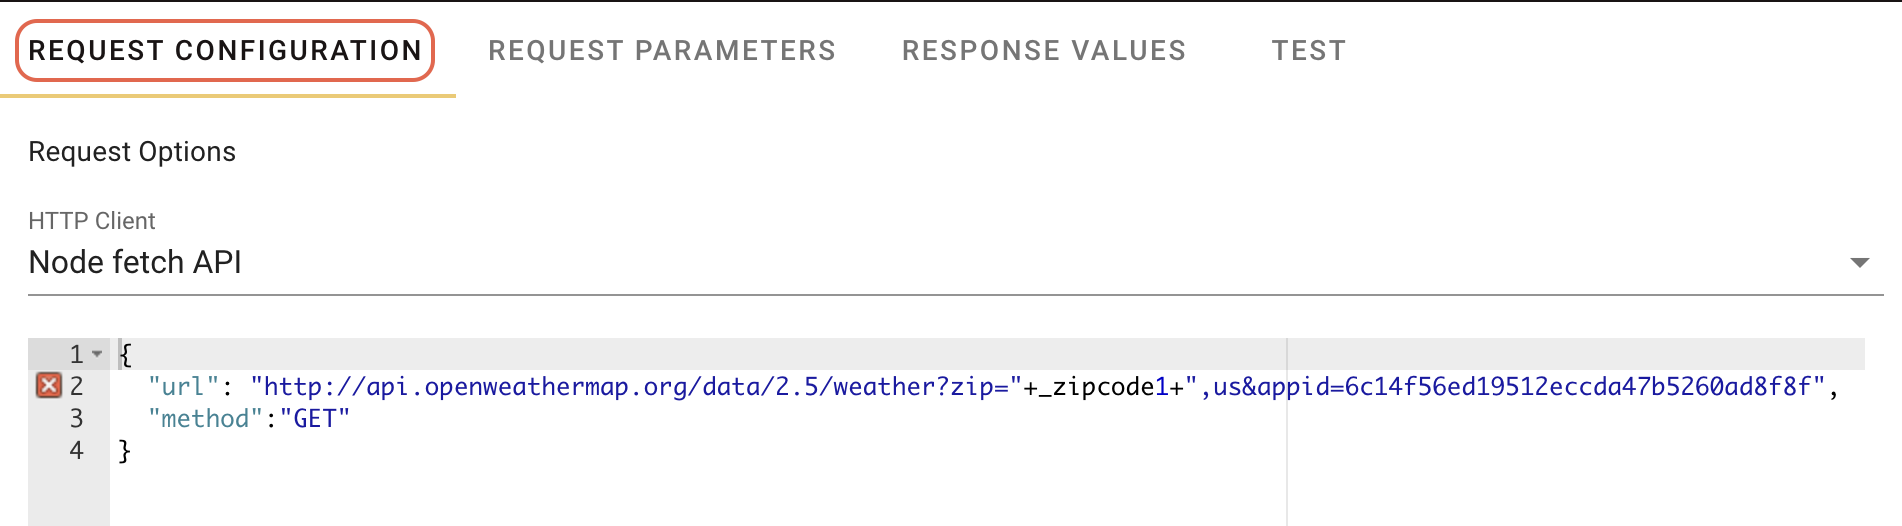Click the red error icon on line 2
This screenshot has height=526, width=1902.
(49, 385)
